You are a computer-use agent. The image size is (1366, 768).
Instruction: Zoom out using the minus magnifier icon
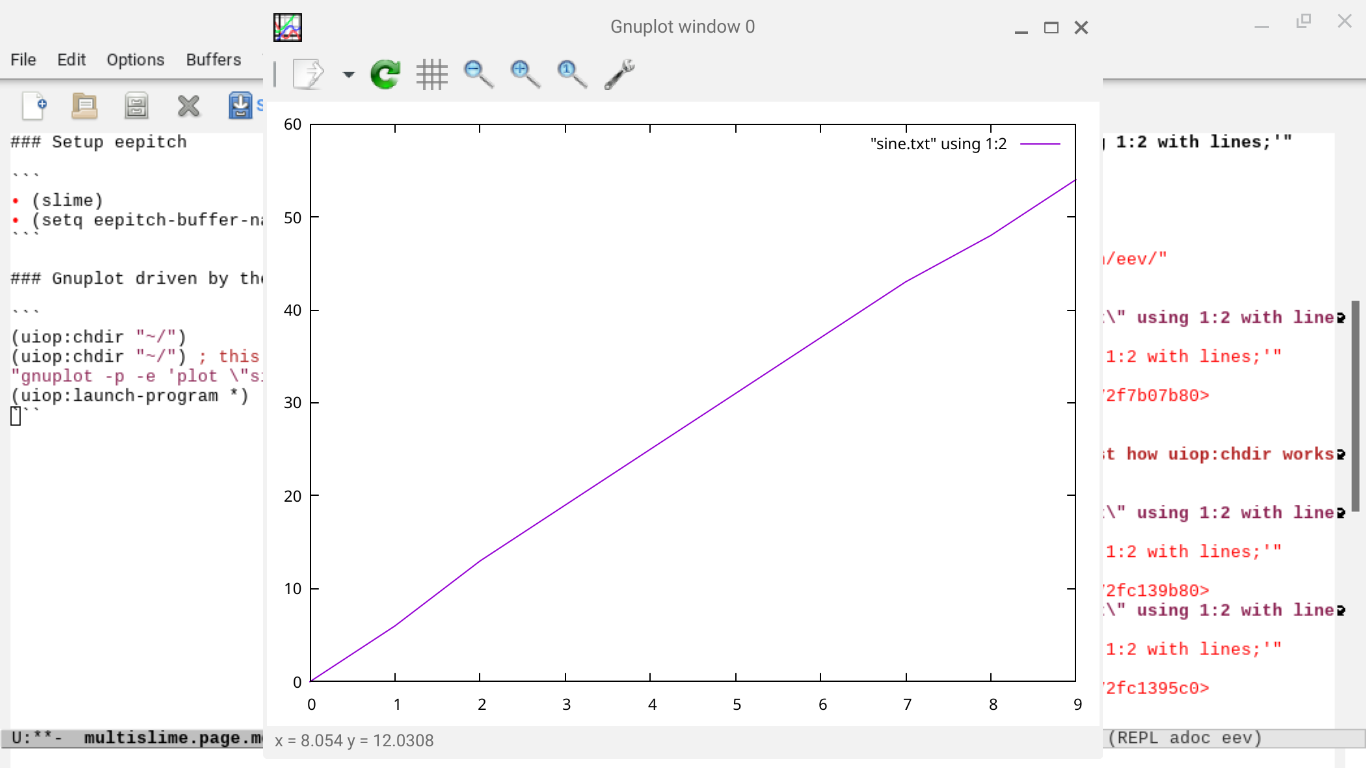478,74
